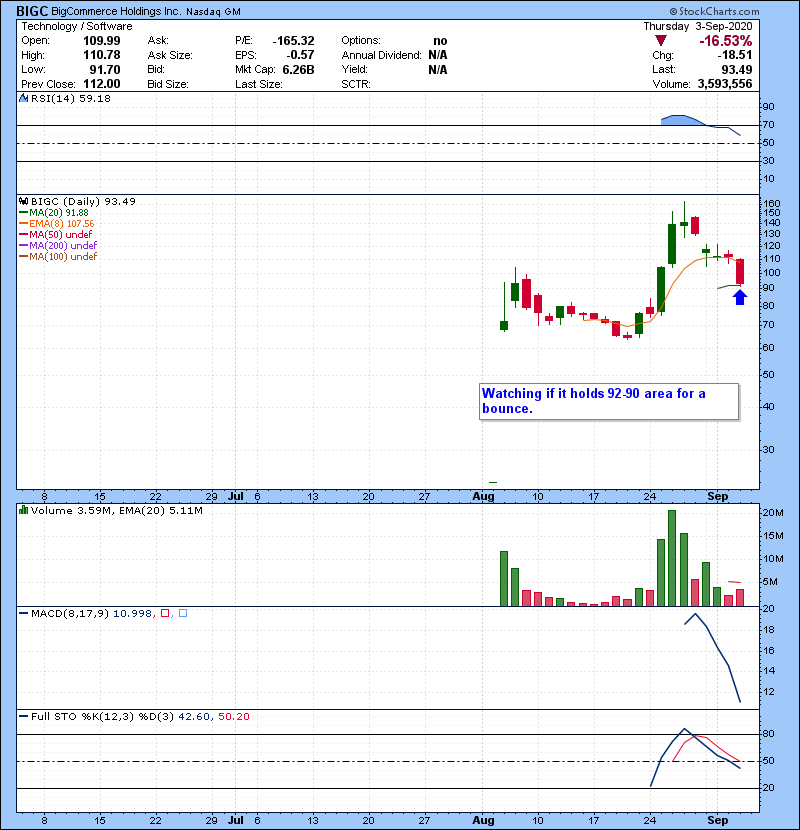
Task: Click the MACD value 10.998
Action: coord(132,614)
